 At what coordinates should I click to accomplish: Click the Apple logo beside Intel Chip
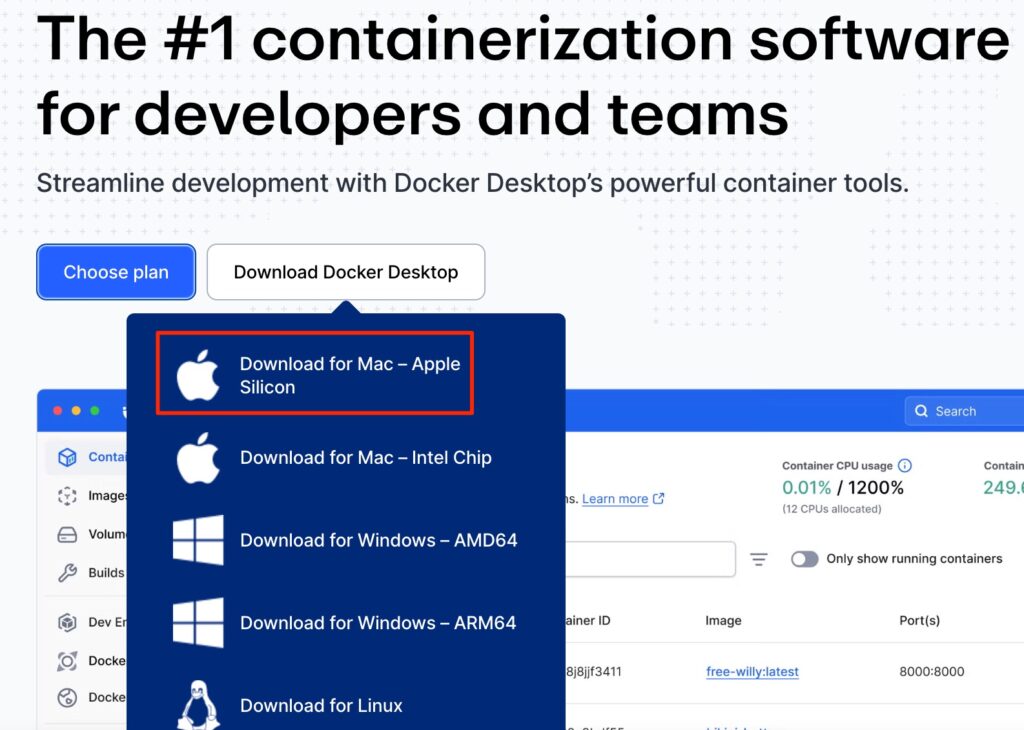coord(198,458)
